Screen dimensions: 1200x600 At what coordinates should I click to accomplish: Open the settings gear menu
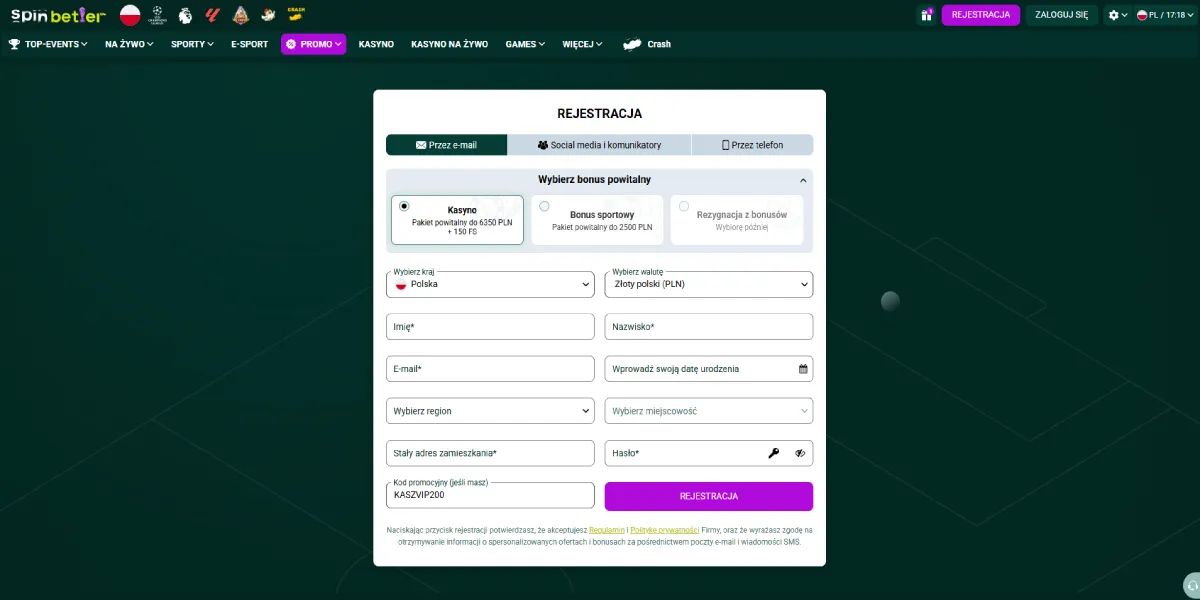coord(1118,15)
